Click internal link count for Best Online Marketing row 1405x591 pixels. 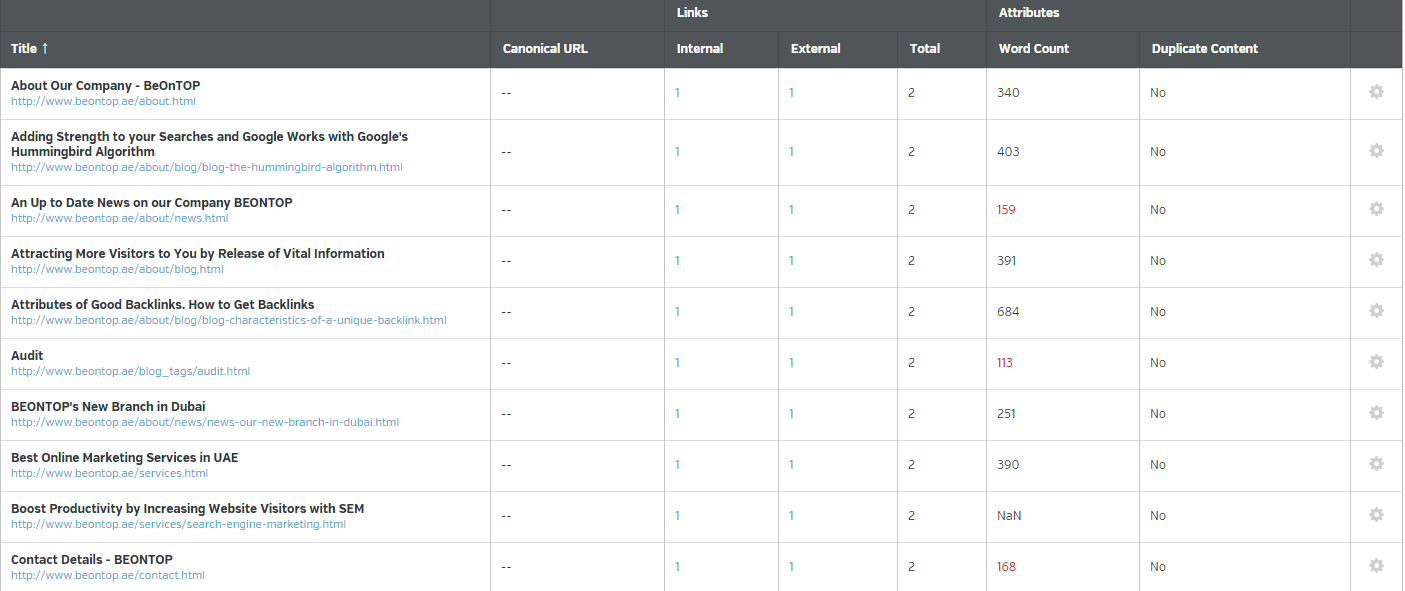(677, 464)
